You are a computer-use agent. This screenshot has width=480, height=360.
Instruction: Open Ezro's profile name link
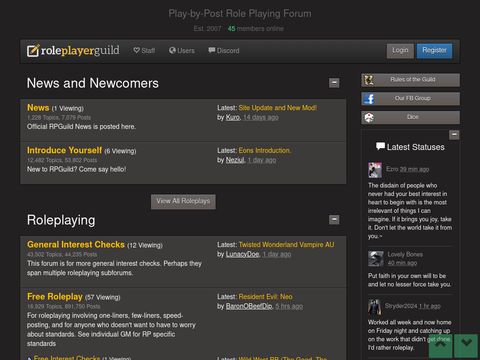pos(392,169)
